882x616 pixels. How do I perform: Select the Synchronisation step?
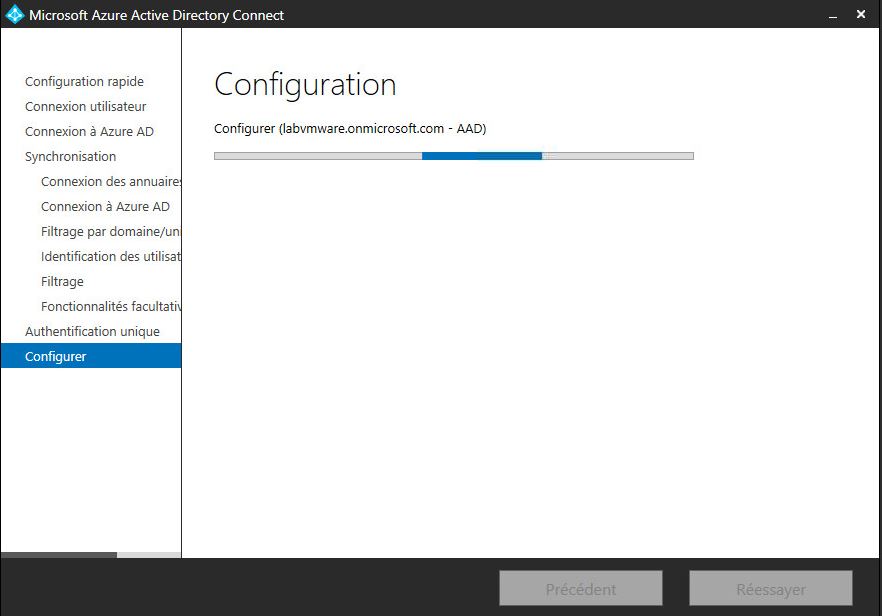[x=70, y=156]
